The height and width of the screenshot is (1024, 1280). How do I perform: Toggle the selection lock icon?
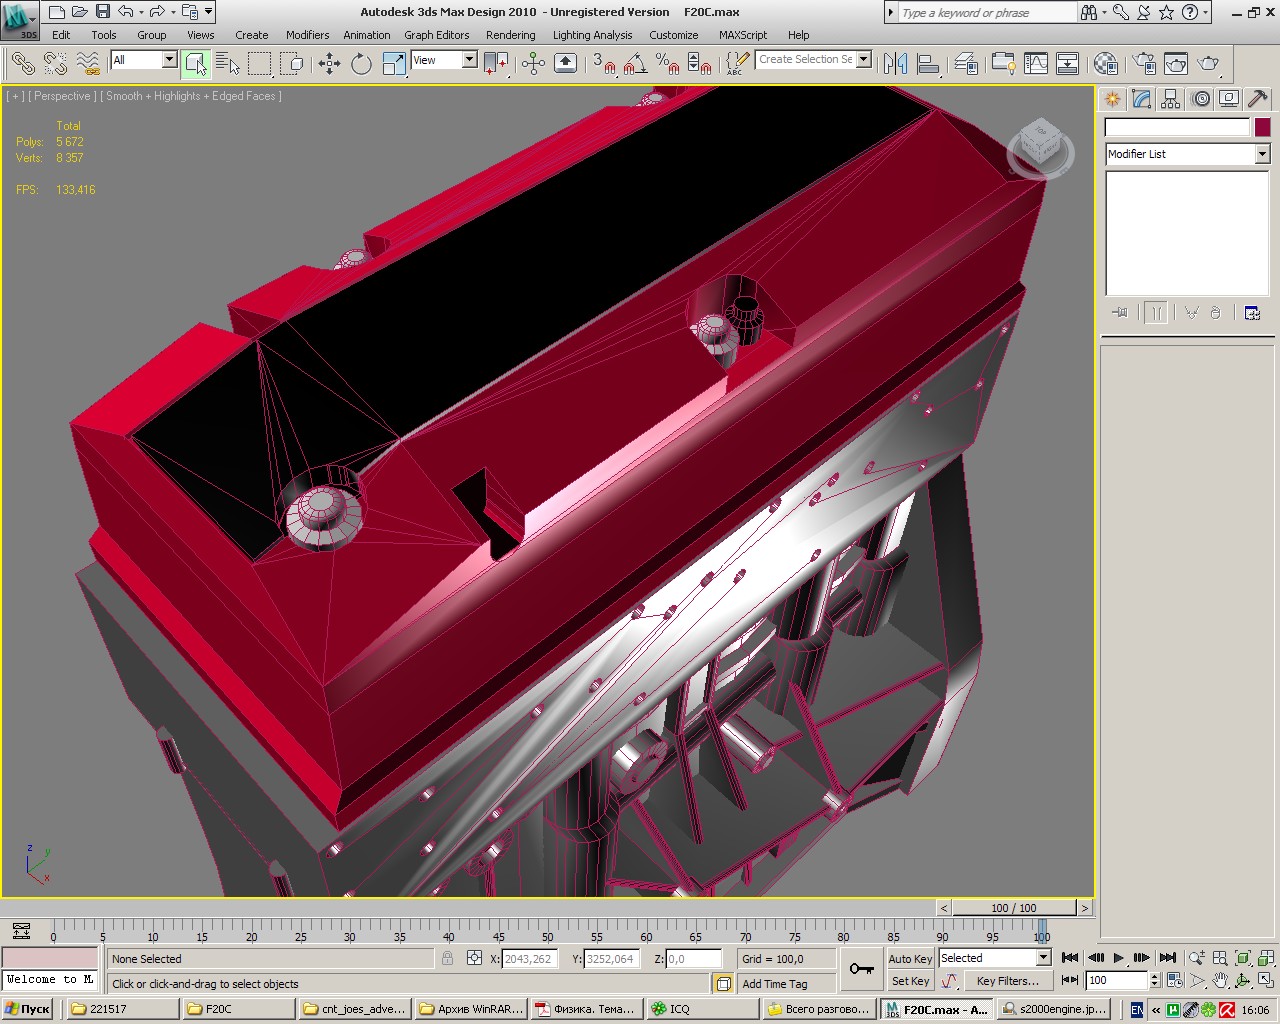(447, 958)
